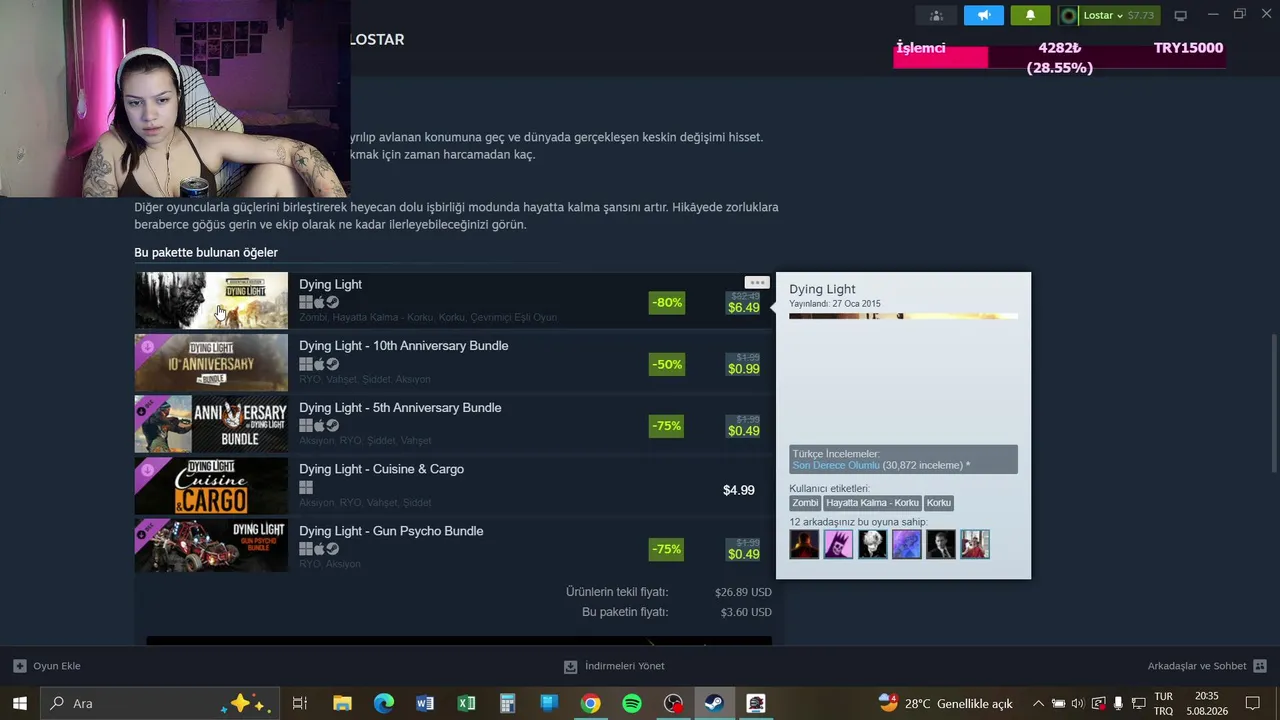This screenshot has height=720, width=1280.
Task: Click the $0.99 price of 10th Anniversary Bundle
Action: click(x=743, y=369)
